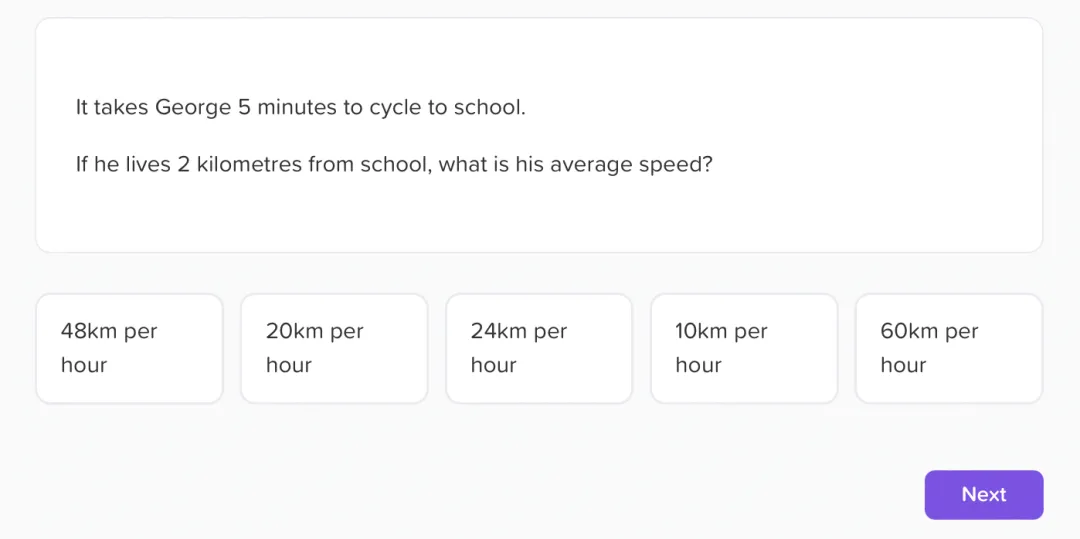Click "If he" starting the second sentence
Viewport: 1080px width, 539px height.
tap(97, 164)
